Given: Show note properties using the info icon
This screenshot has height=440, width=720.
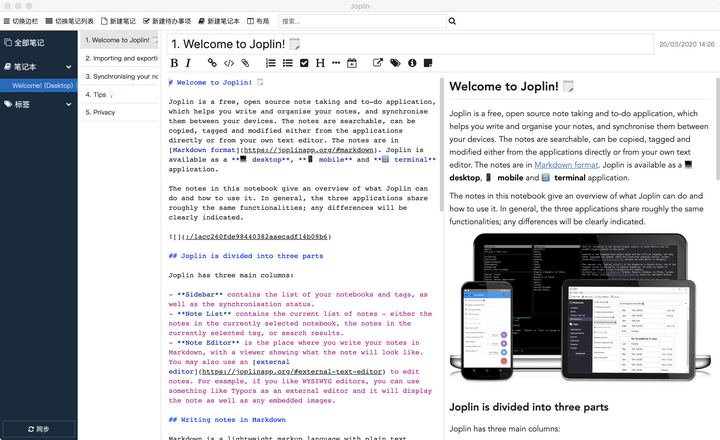Looking at the screenshot, I should [x=412, y=63].
